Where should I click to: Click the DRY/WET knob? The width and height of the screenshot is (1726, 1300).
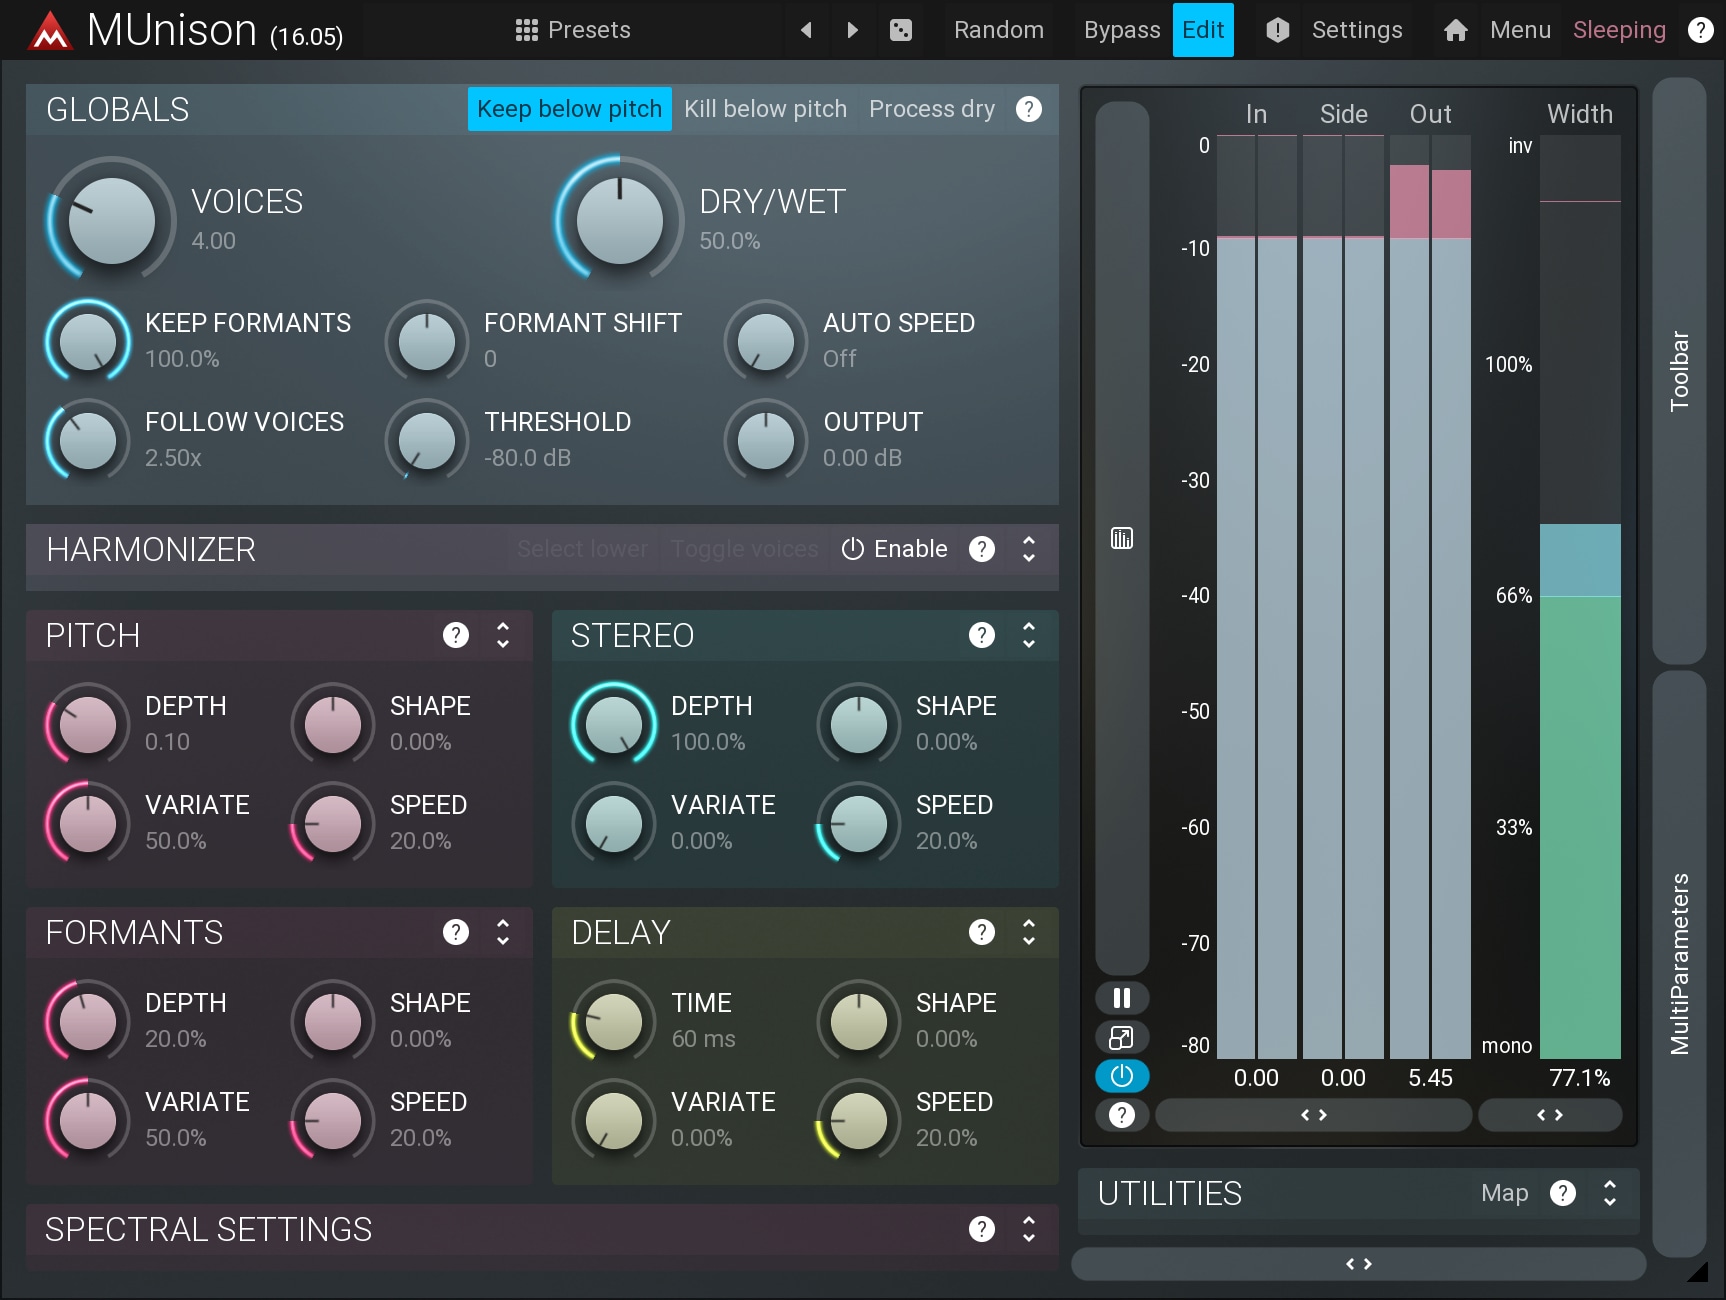(x=620, y=221)
